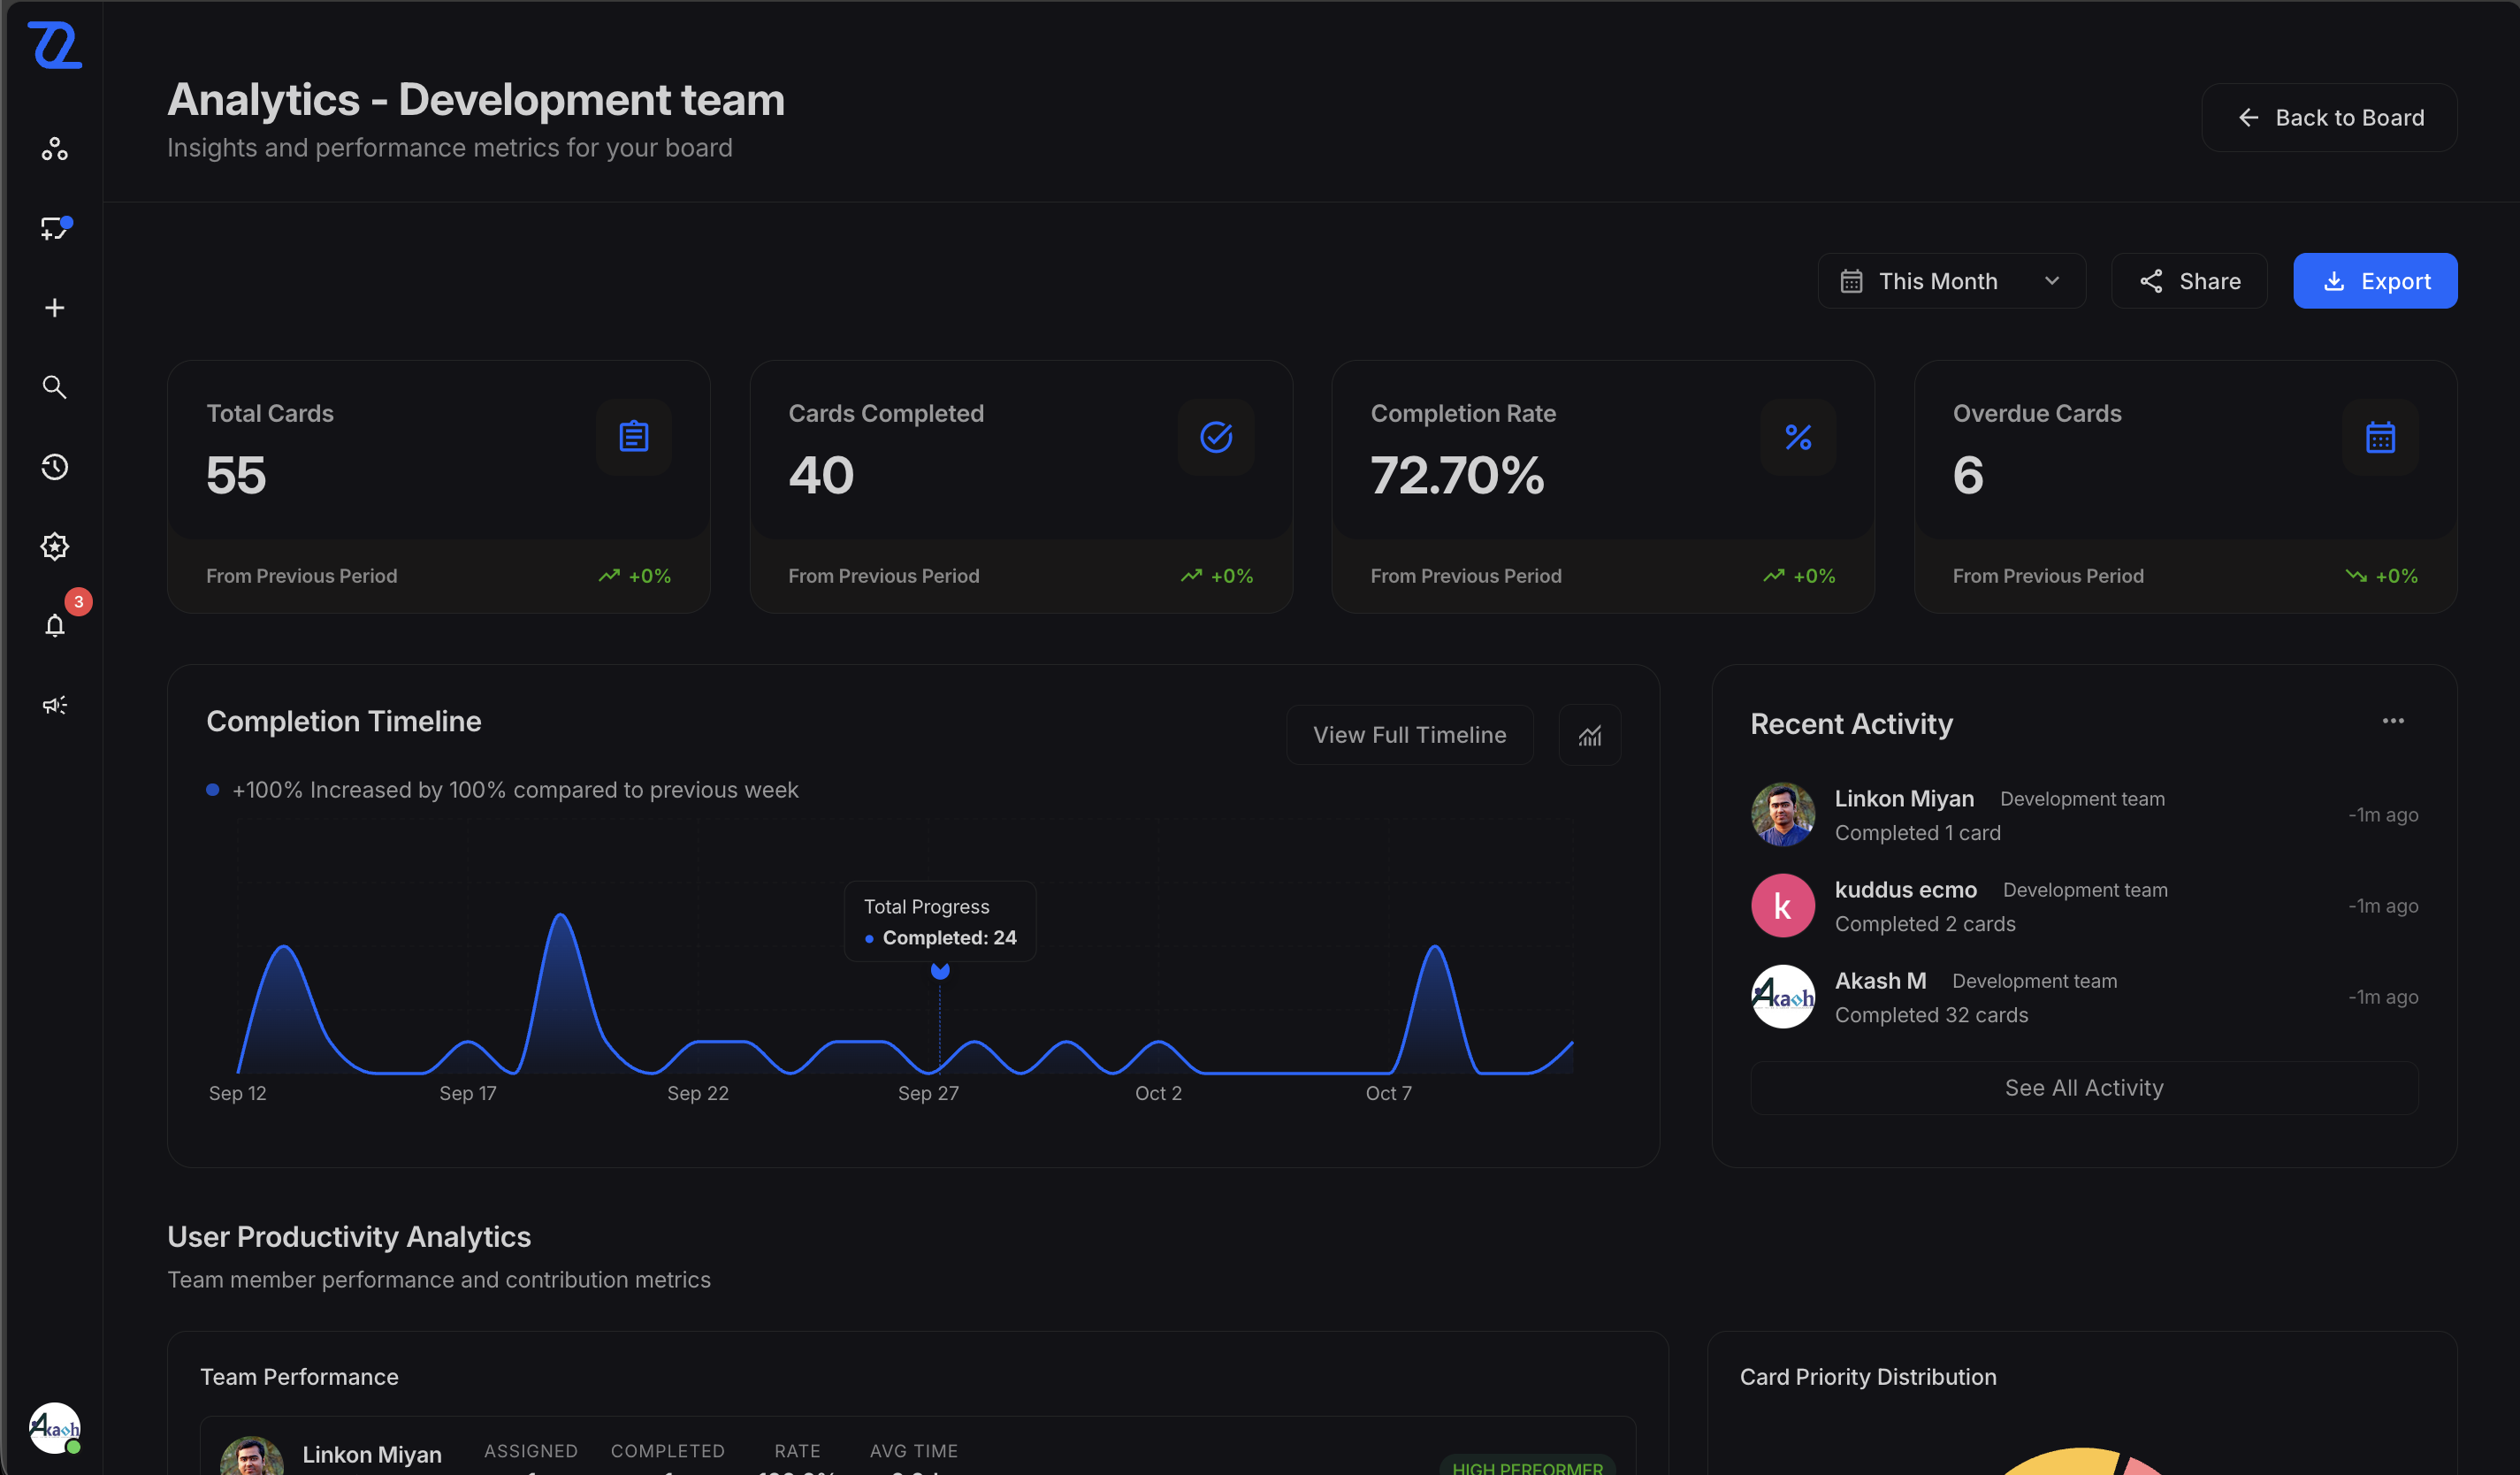Expand the This Month period dropdown
This screenshot has height=1475, width=2520.
pyautogui.click(x=1951, y=281)
